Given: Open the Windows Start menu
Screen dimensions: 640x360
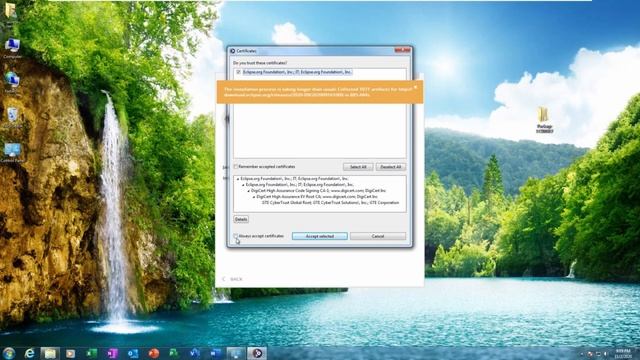Looking at the screenshot, I should pyautogui.click(x=9, y=353).
